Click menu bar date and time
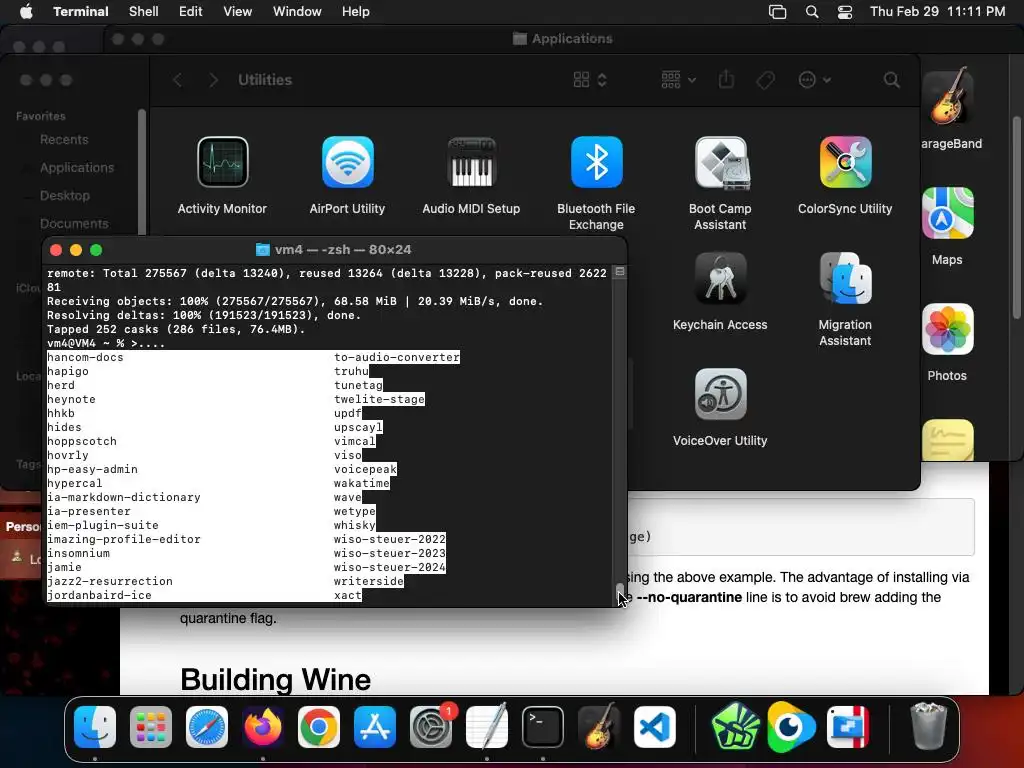Viewport: 1024px width, 768px height. click(938, 12)
